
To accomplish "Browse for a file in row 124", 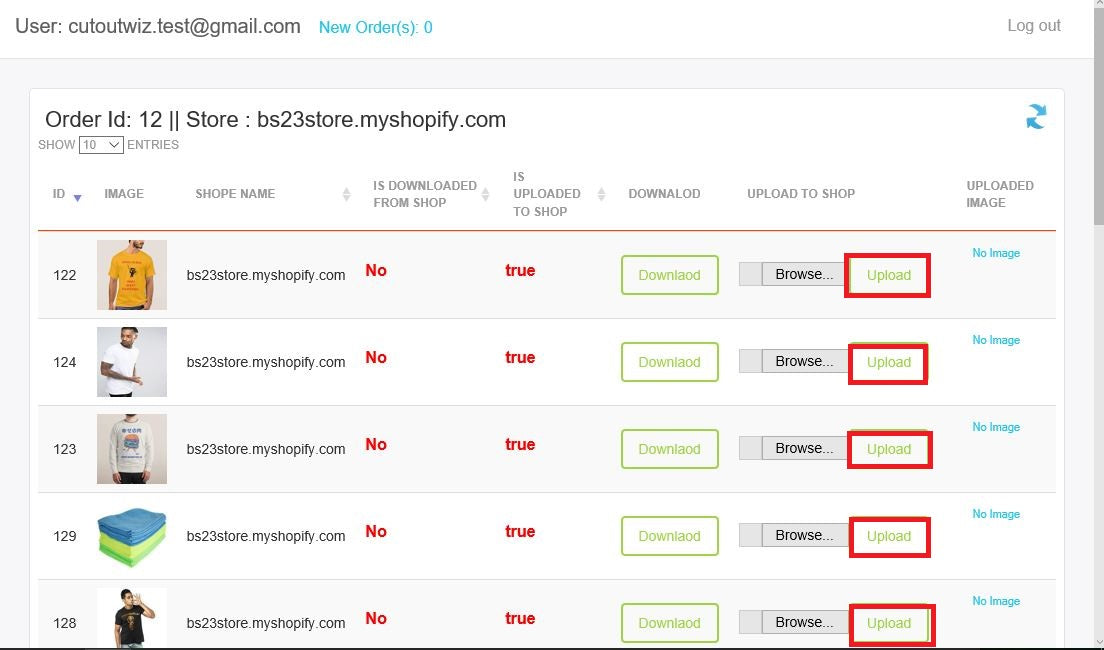I will 803,361.
